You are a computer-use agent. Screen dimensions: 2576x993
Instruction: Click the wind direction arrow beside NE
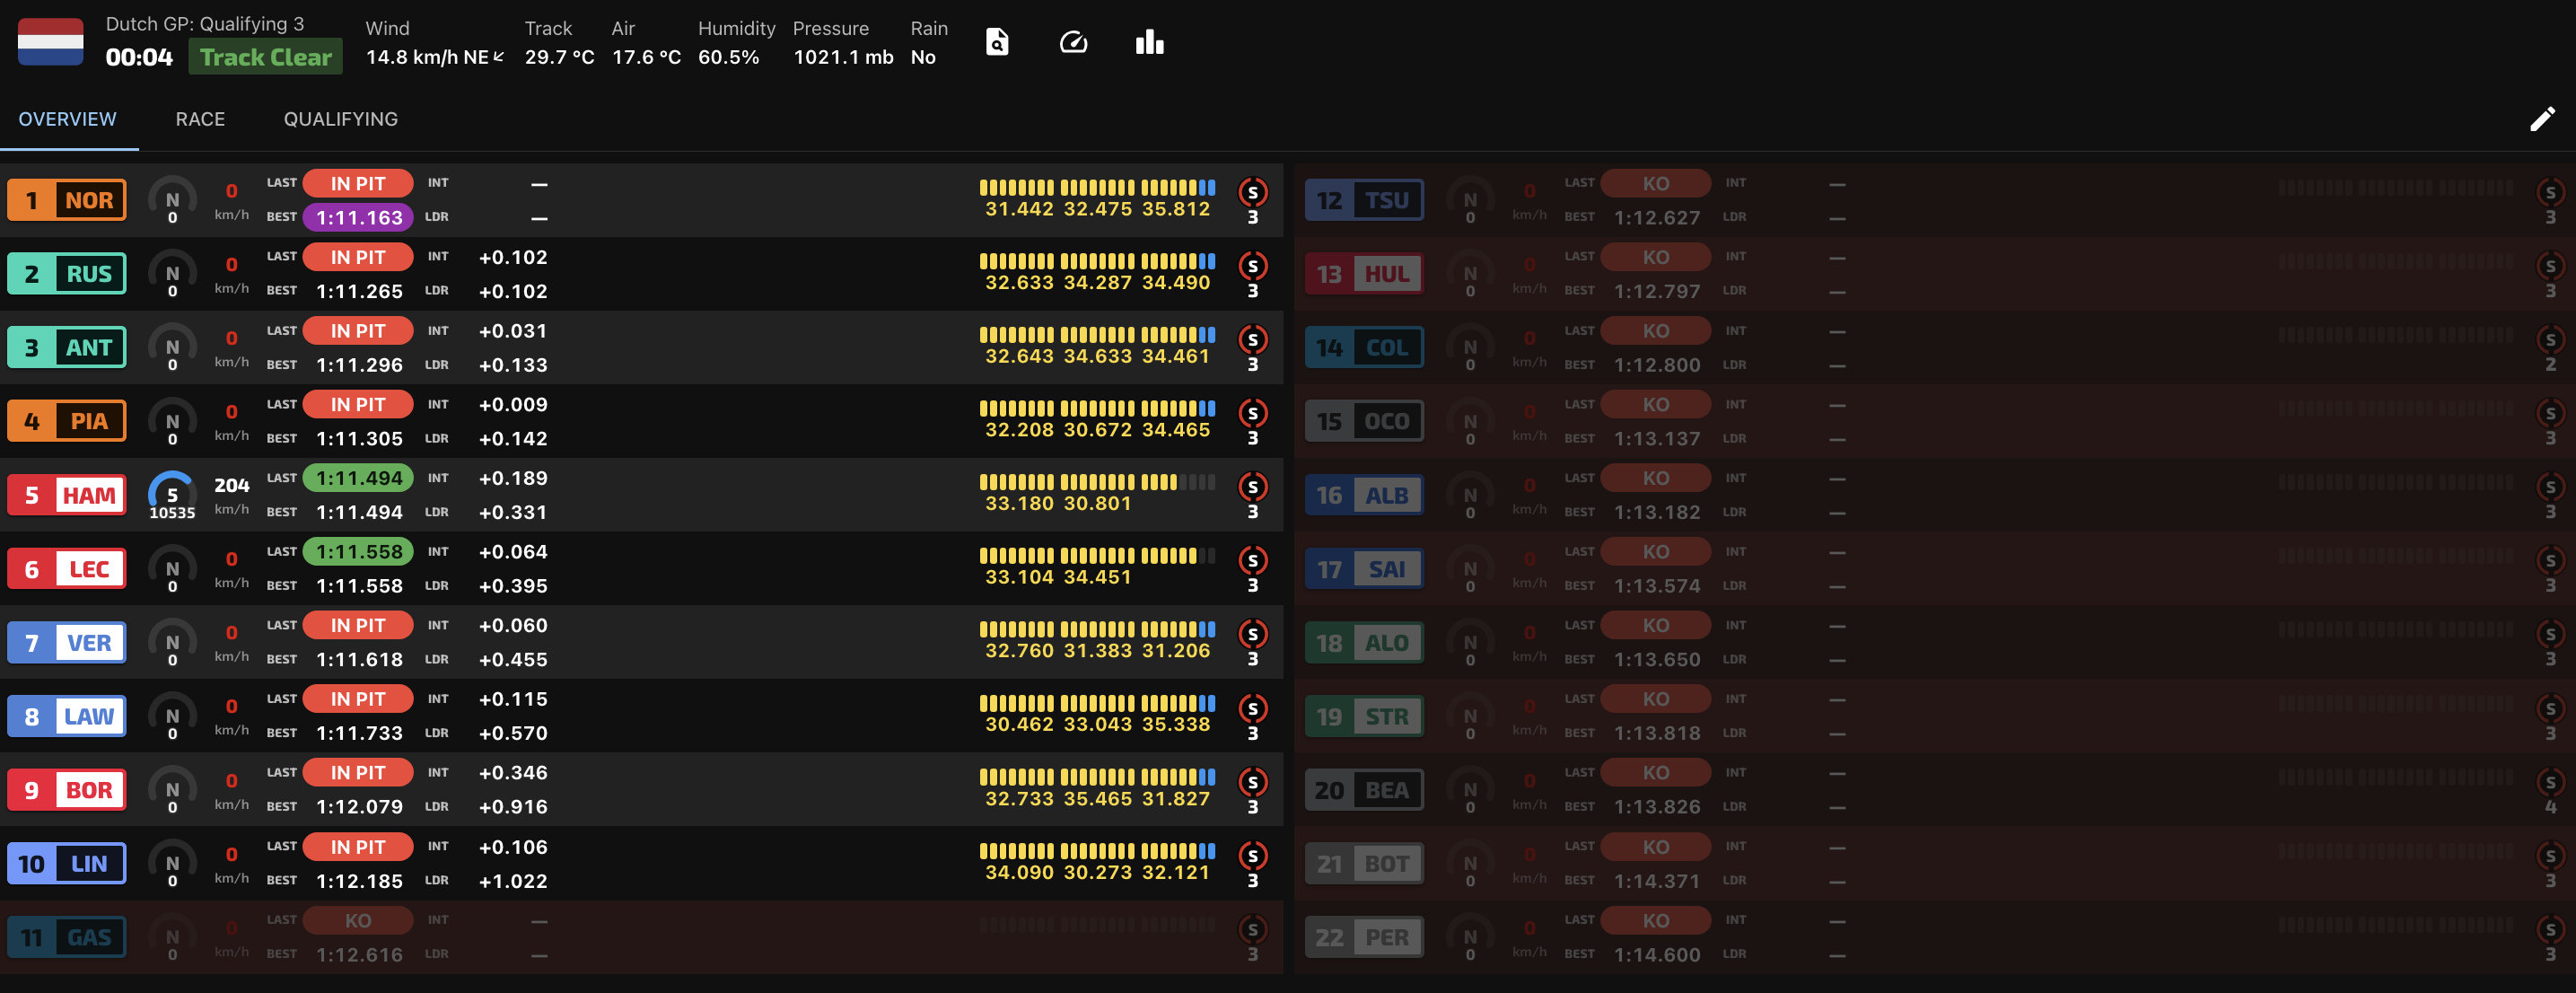point(499,57)
